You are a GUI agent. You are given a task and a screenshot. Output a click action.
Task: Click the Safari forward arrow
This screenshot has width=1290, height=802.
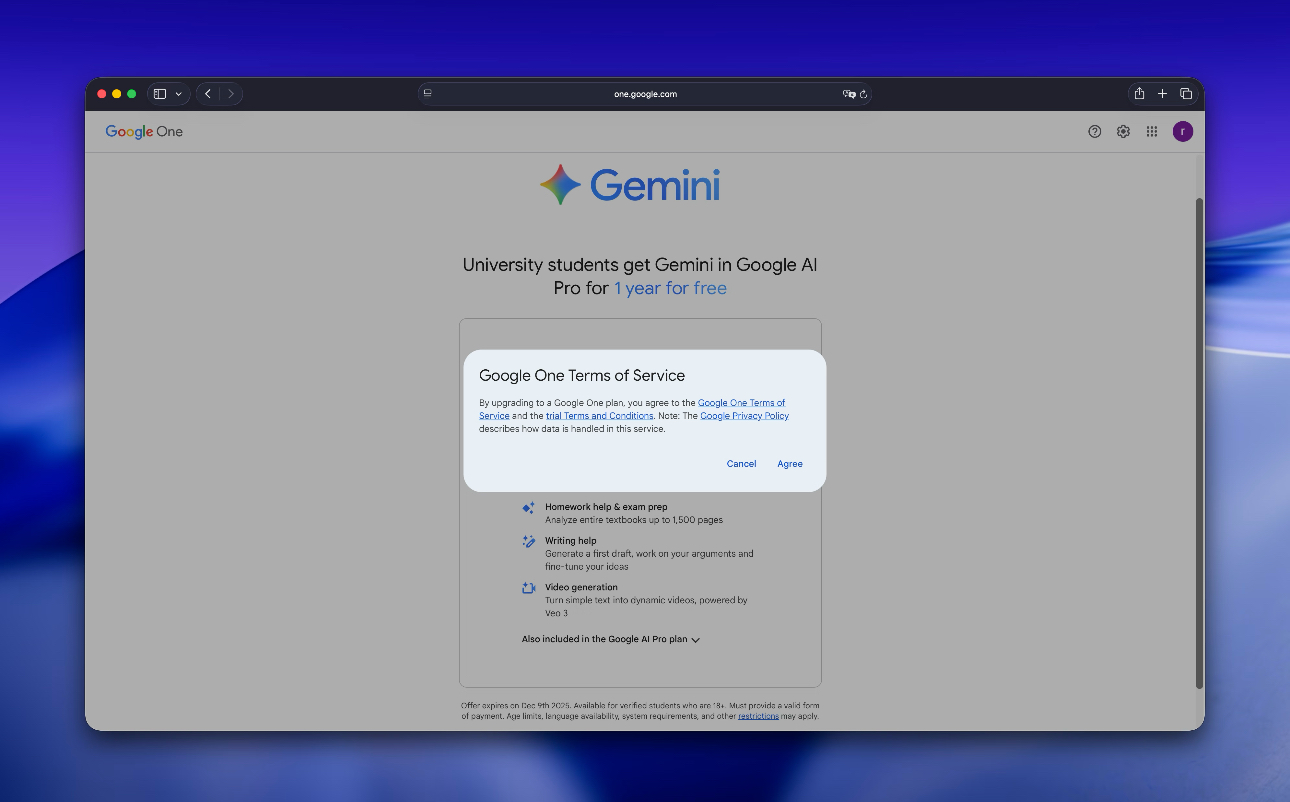tap(231, 94)
